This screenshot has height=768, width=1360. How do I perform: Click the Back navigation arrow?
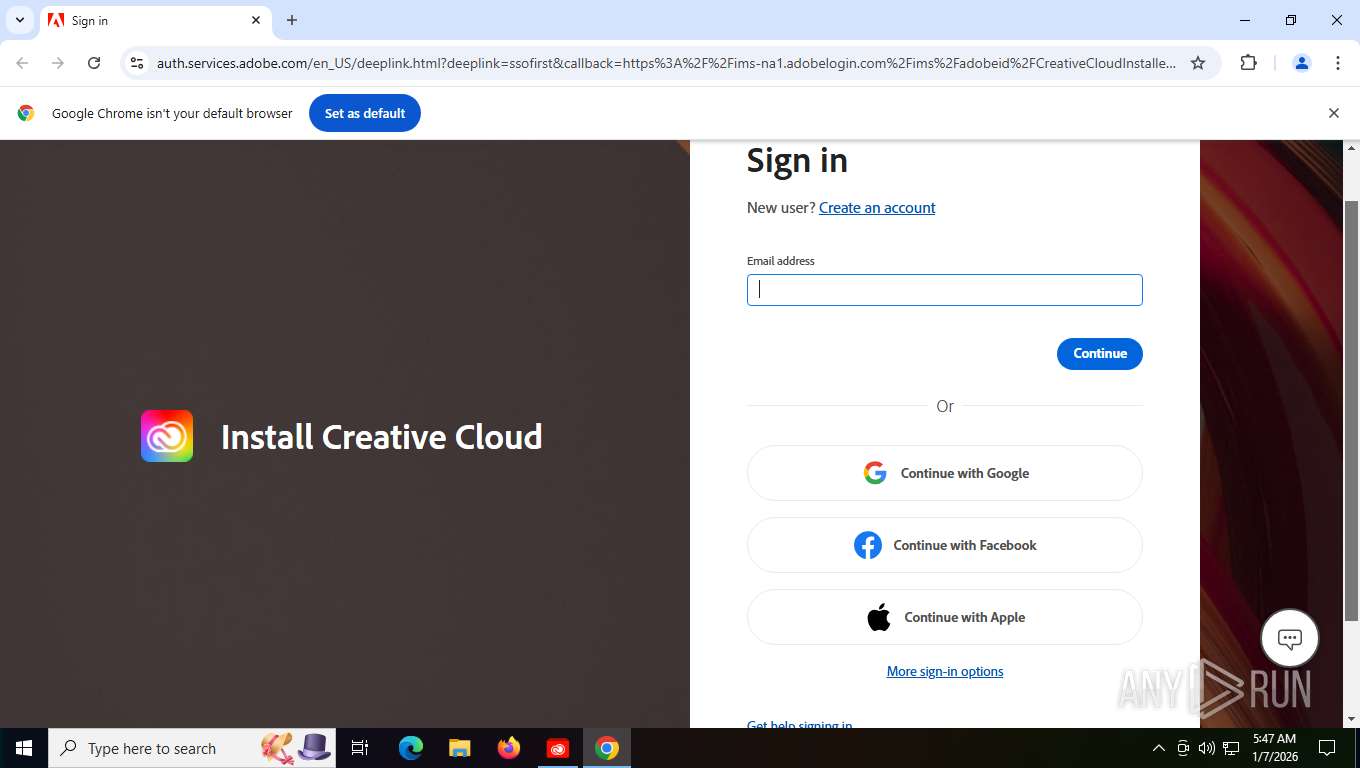click(x=22, y=63)
